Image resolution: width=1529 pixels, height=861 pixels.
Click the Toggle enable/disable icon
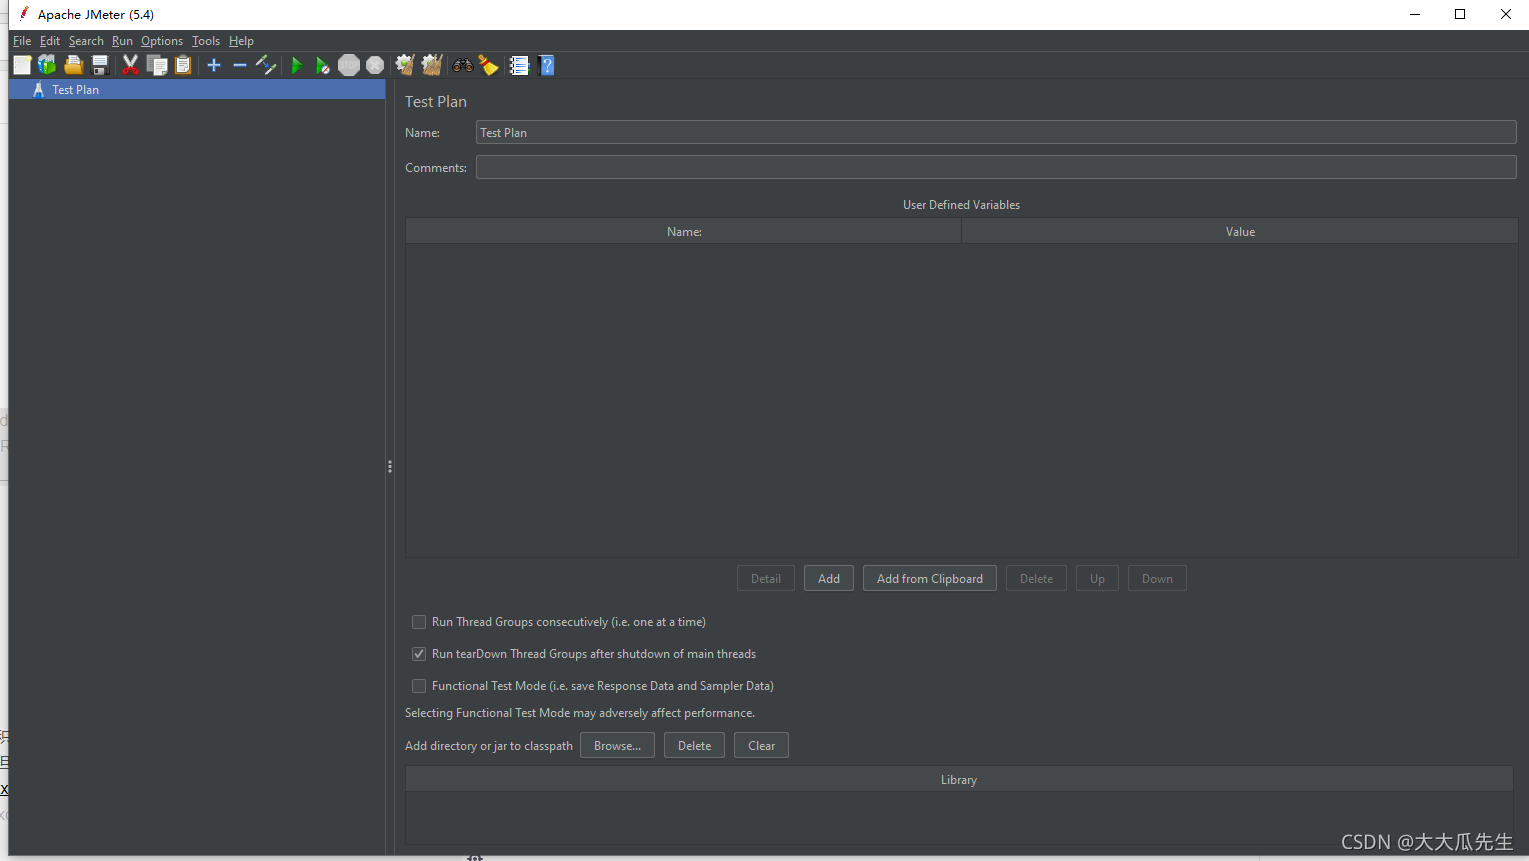pos(266,65)
